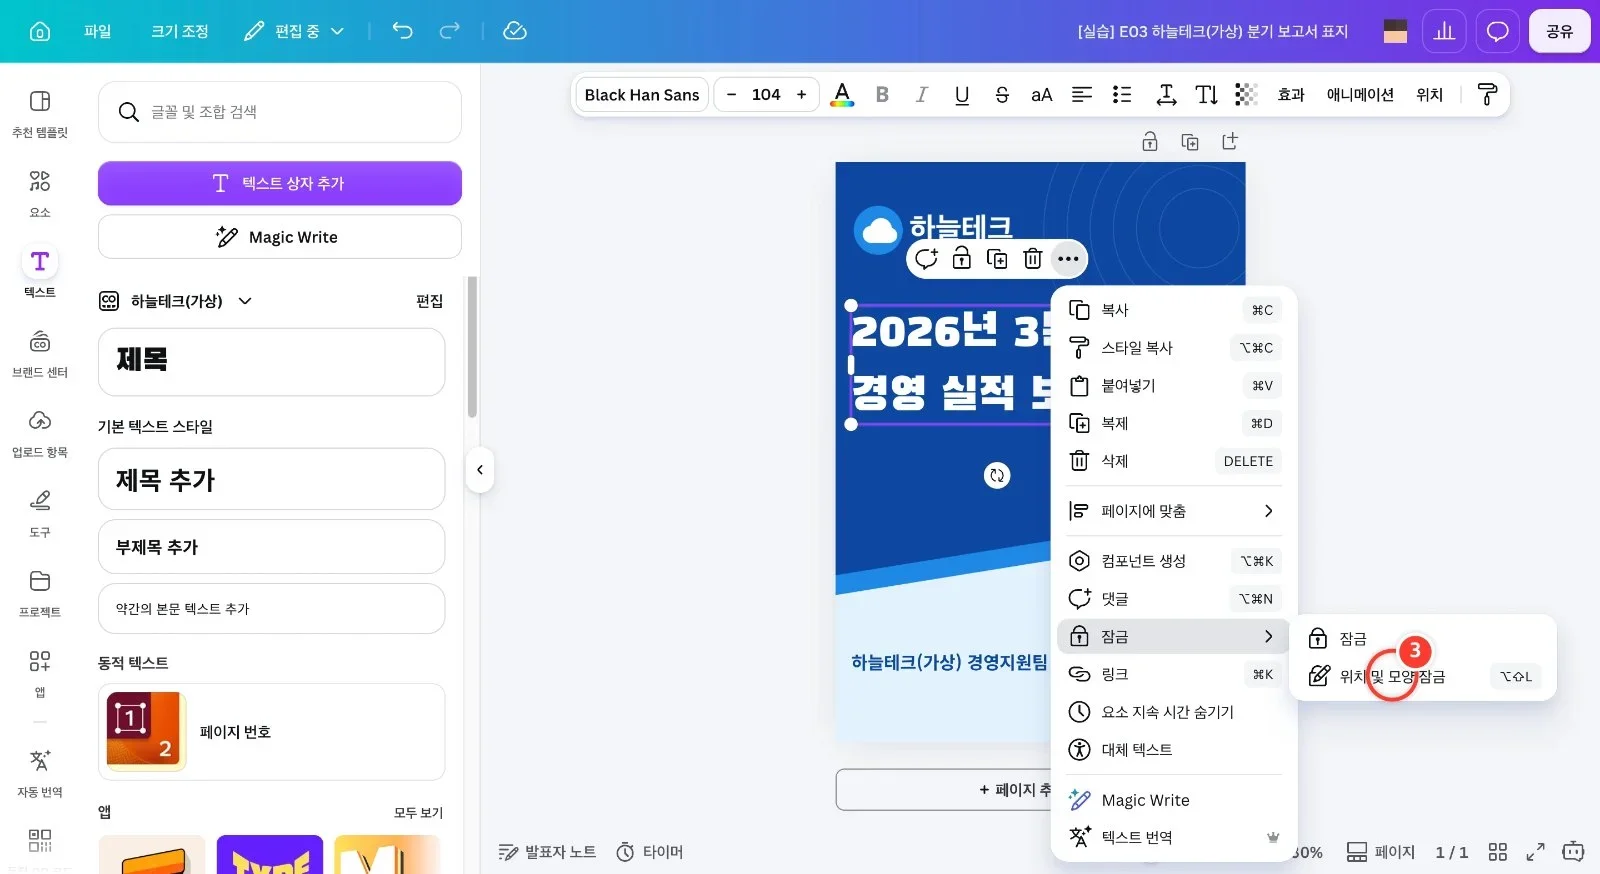Check cloud save status icon
This screenshot has height=874, width=1600.
point(515,31)
